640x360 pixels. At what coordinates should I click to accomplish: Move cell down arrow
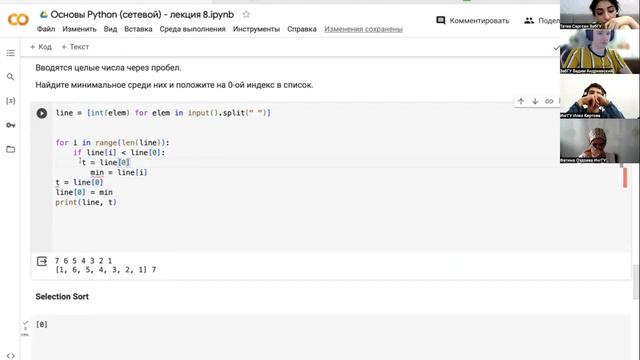coord(535,101)
